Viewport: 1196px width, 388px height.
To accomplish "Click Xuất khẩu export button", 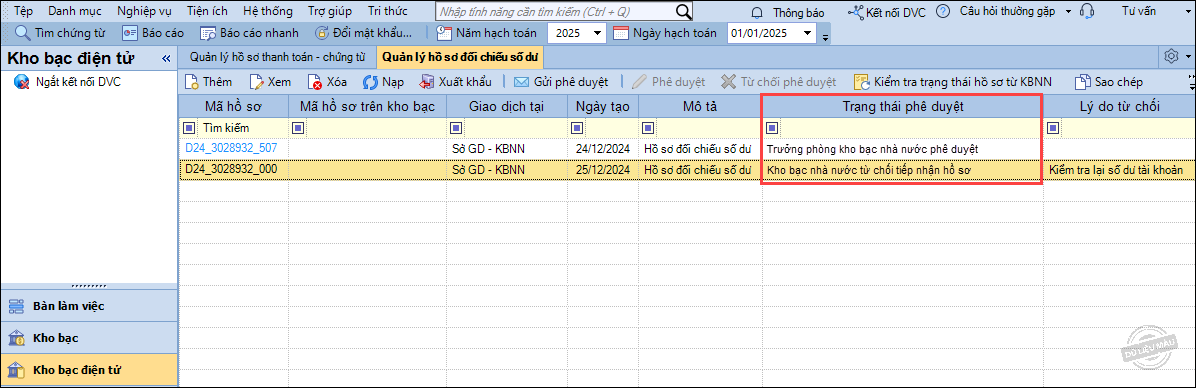I will click(x=455, y=82).
